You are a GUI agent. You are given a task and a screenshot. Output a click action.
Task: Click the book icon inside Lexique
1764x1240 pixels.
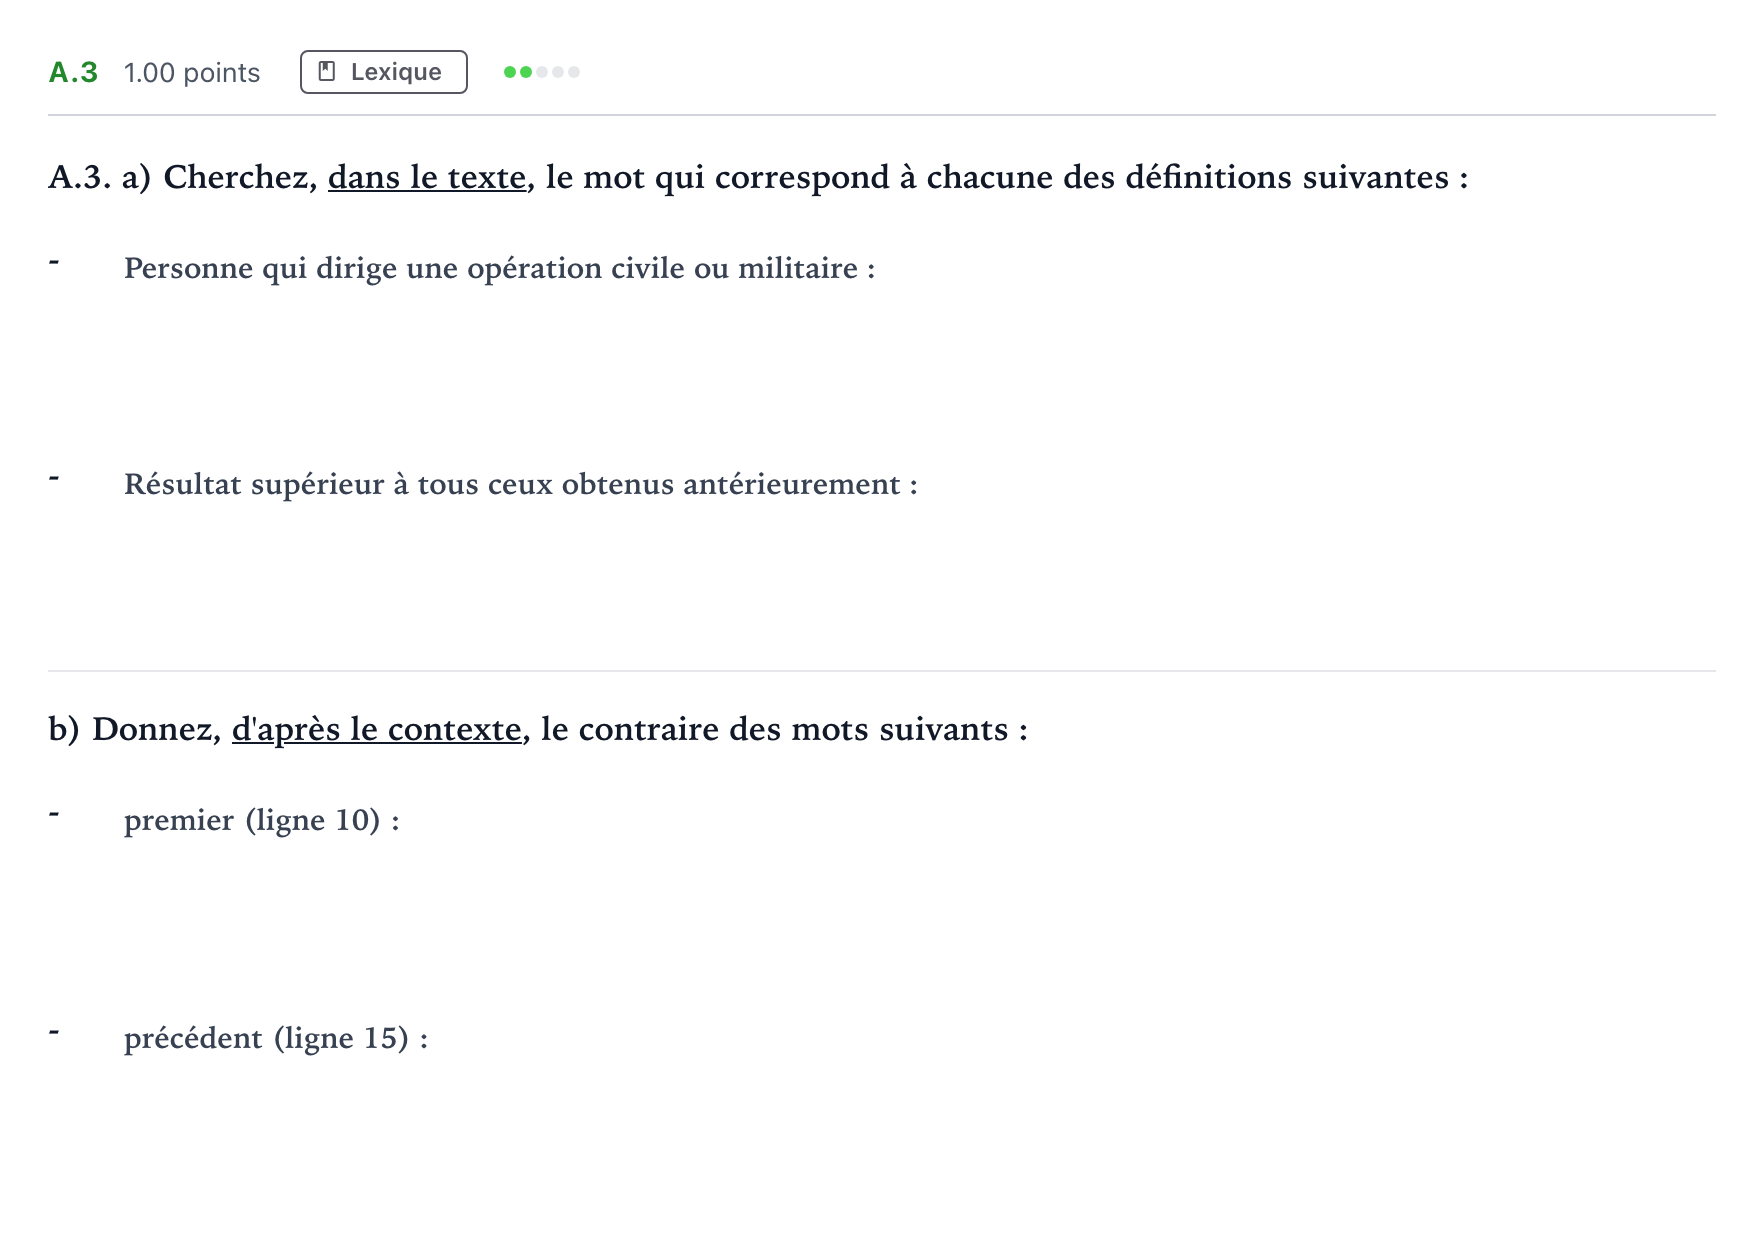(326, 72)
